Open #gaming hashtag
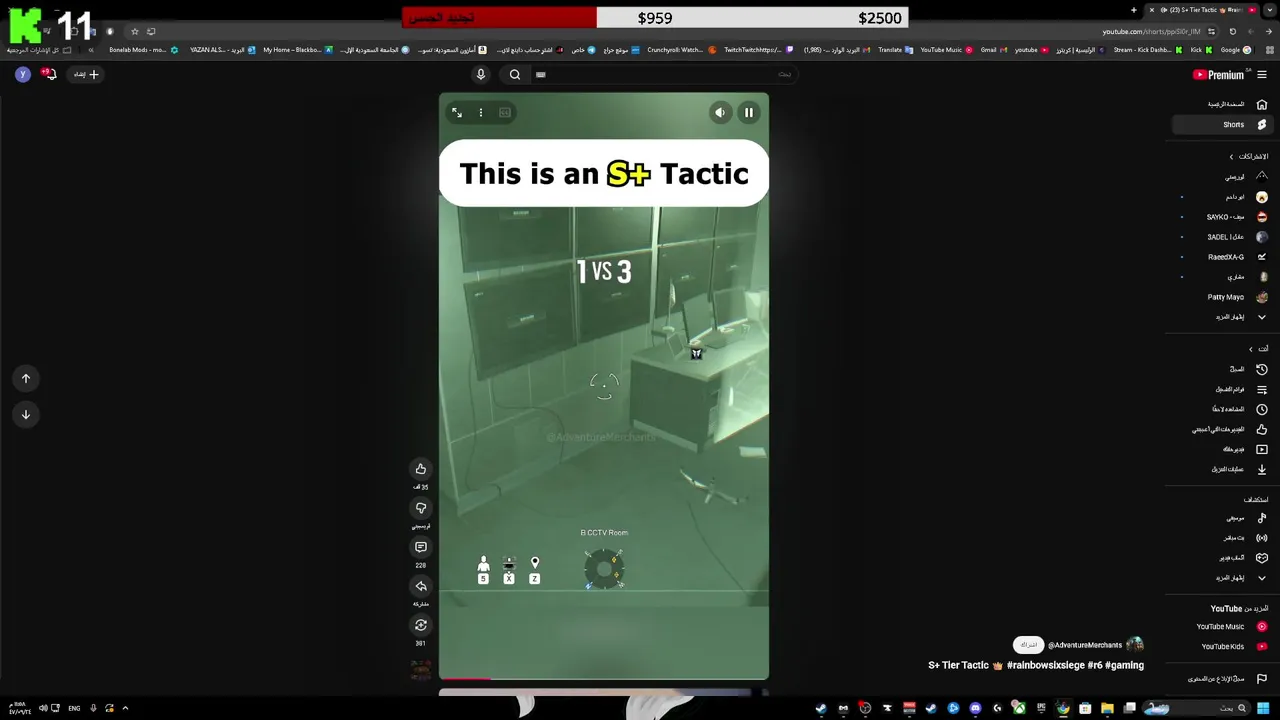 pyautogui.click(x=1124, y=665)
